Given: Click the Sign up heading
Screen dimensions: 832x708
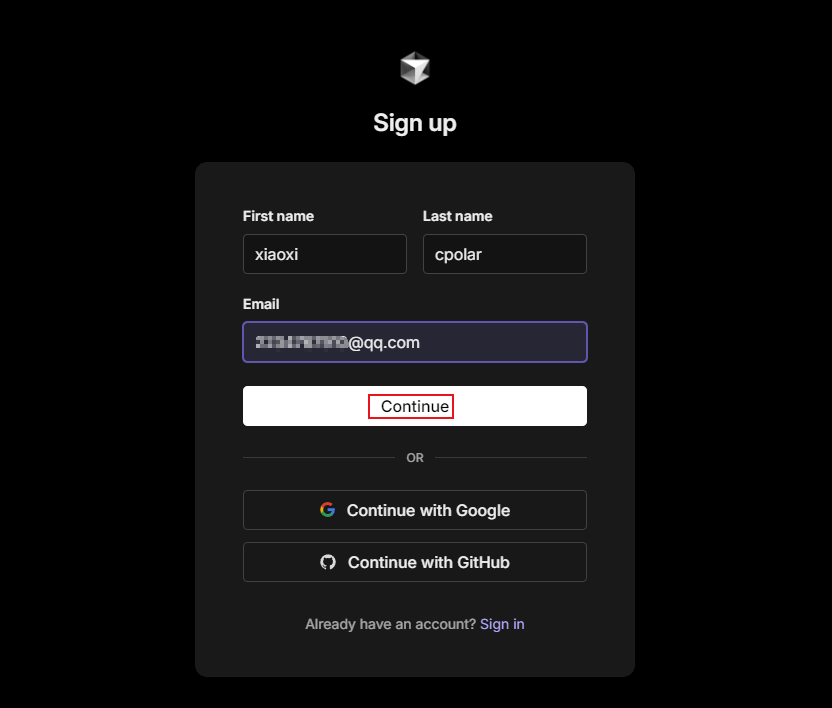Looking at the screenshot, I should click(414, 123).
